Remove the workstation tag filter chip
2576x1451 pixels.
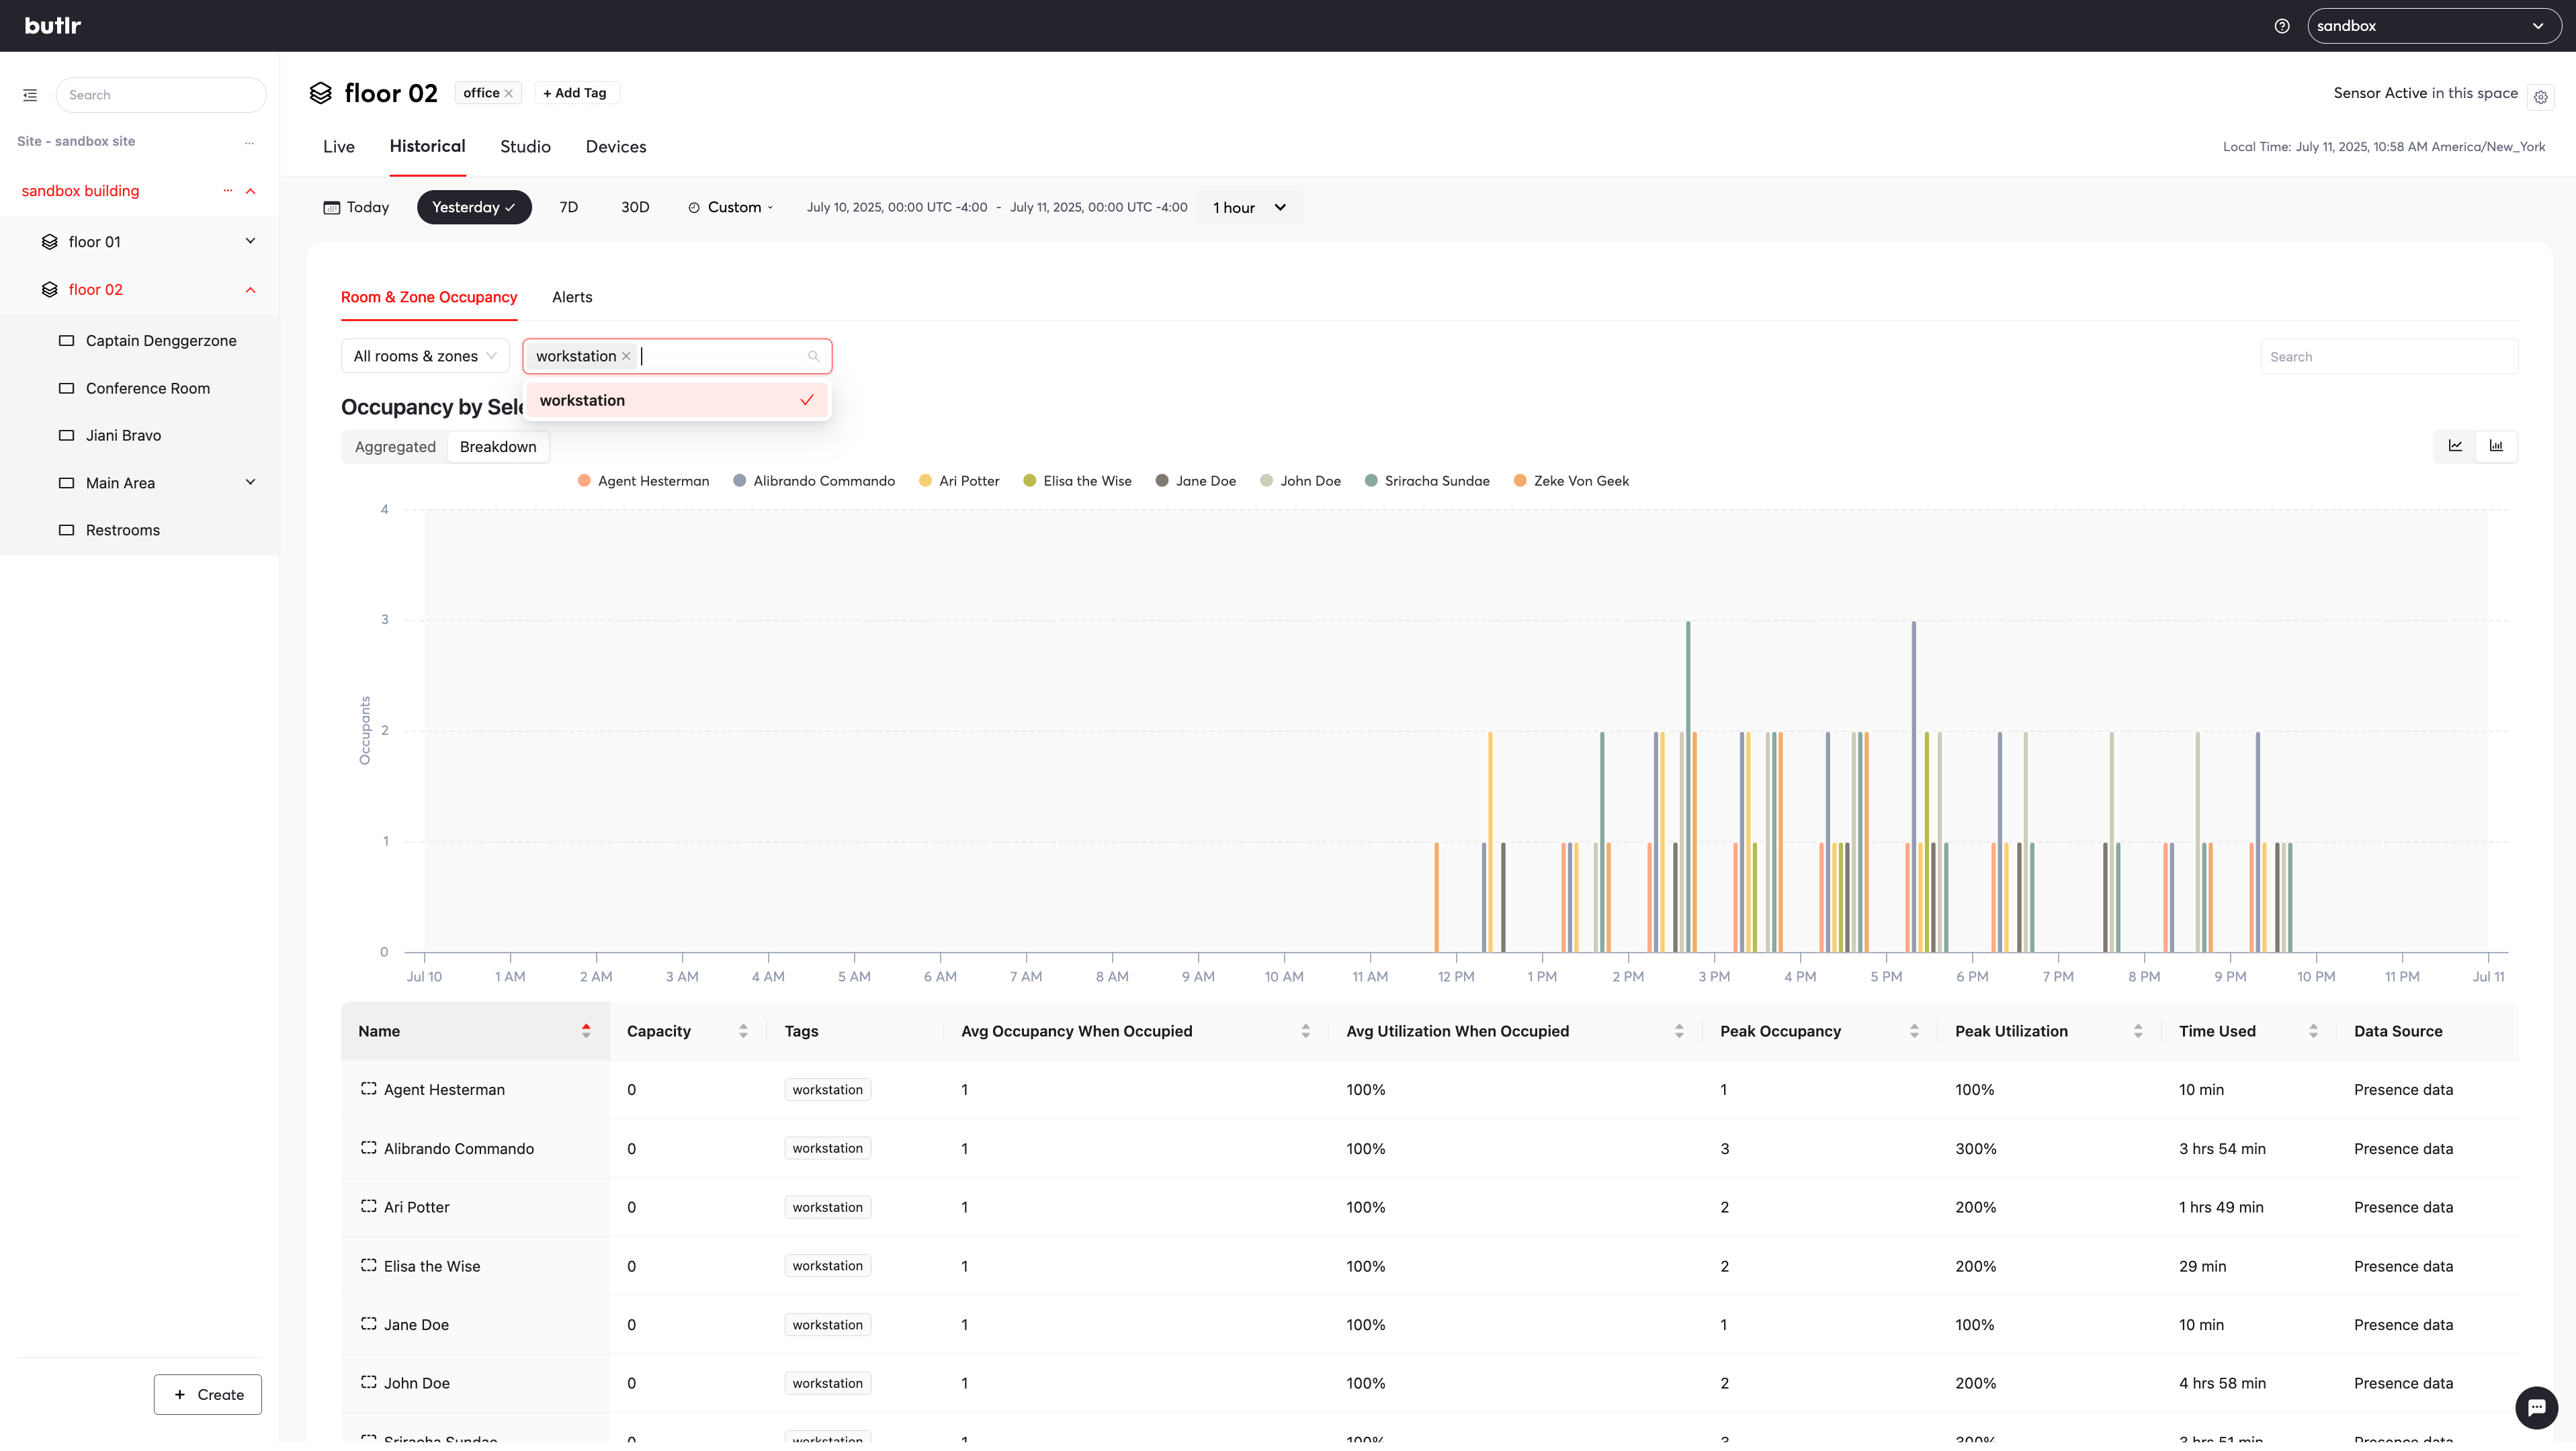tap(626, 356)
